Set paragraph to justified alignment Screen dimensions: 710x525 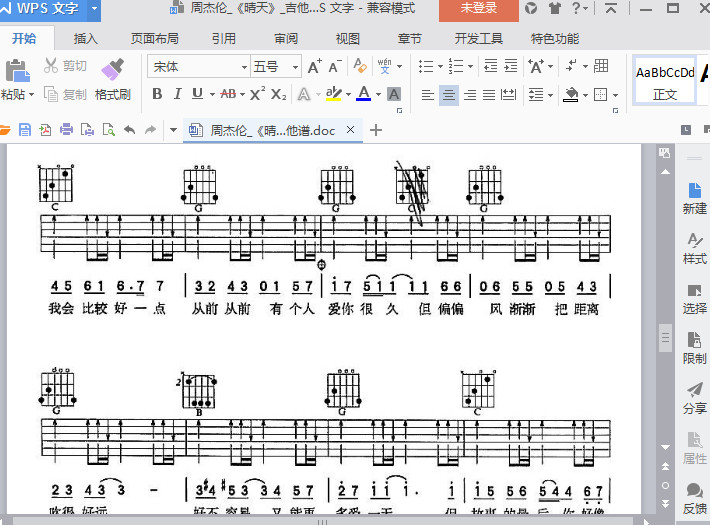pyautogui.click(x=489, y=95)
